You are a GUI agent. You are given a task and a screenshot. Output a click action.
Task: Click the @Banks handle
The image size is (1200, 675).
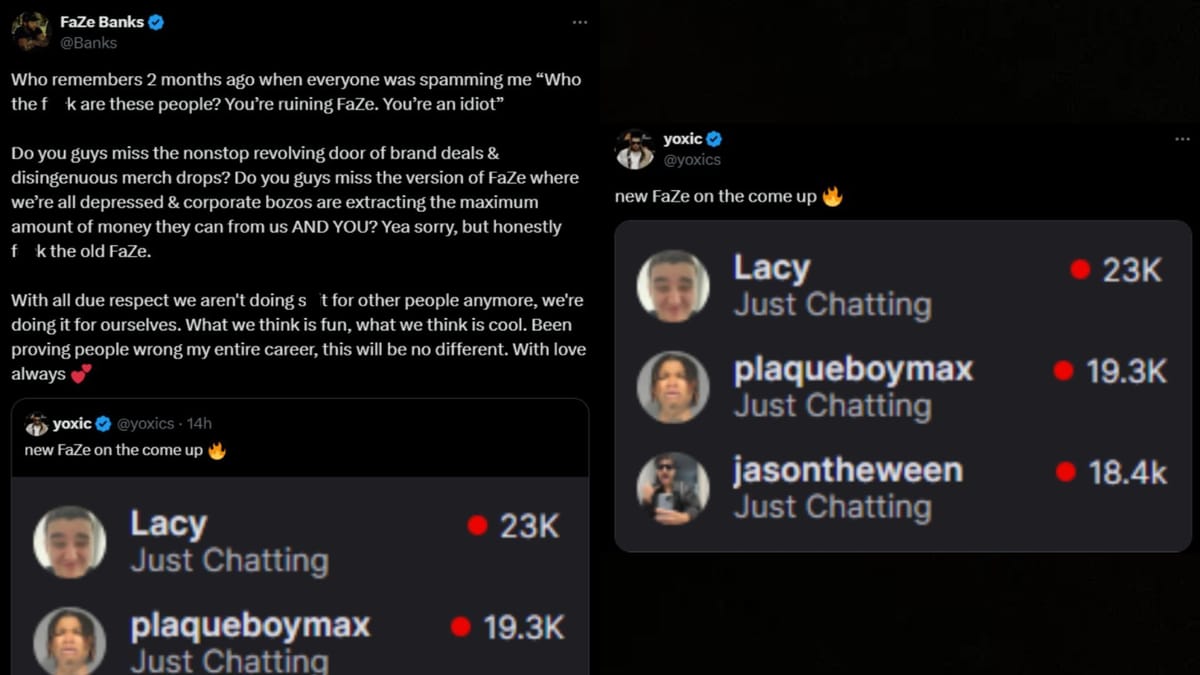click(90, 43)
